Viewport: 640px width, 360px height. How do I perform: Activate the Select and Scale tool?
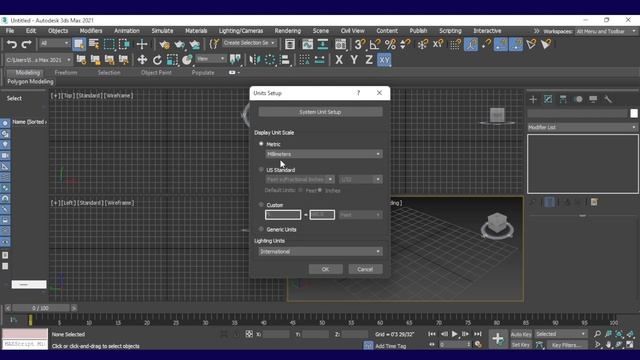172,60
